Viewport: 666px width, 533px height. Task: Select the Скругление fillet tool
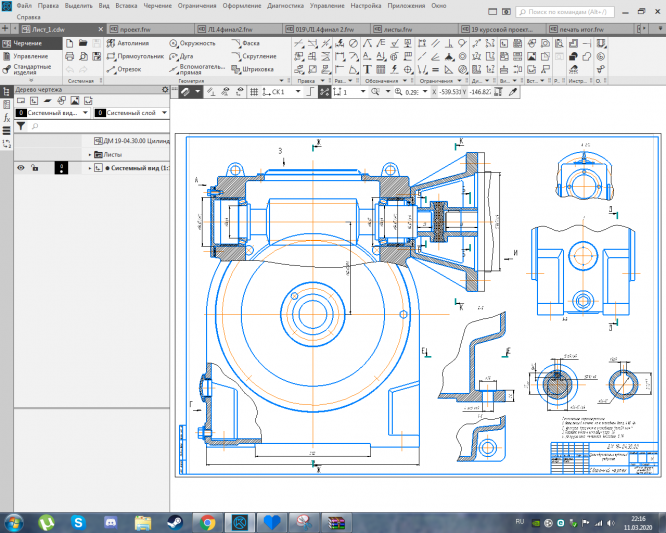(x=256, y=57)
